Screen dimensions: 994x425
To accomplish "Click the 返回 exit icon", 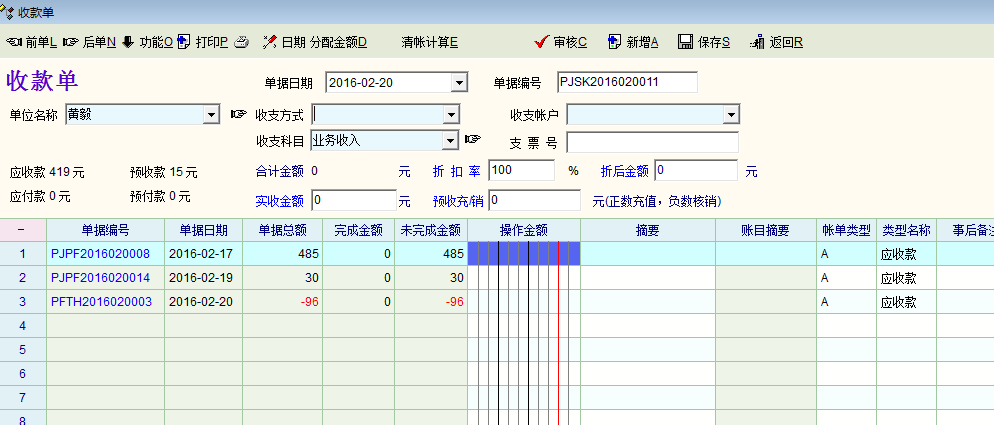I will pyautogui.click(x=757, y=42).
